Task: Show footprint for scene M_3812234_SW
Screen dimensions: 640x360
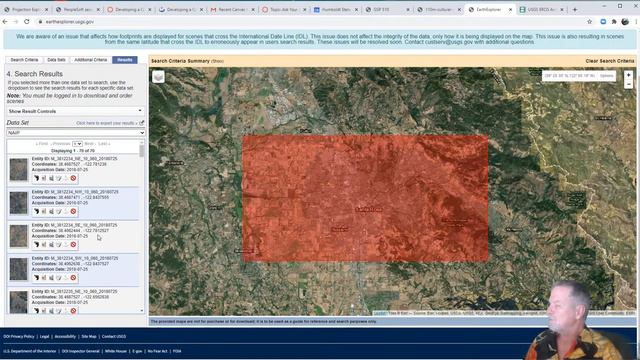Action: point(36,278)
